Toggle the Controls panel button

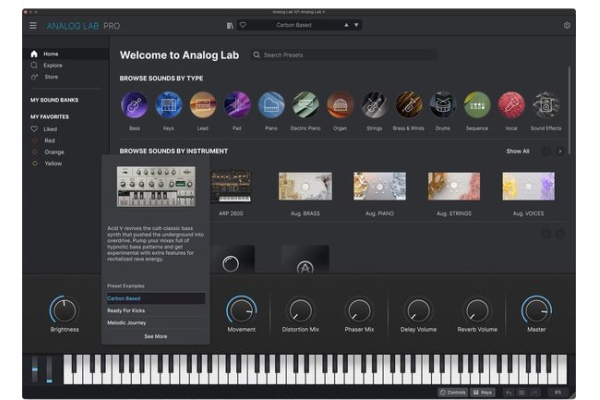453,392
